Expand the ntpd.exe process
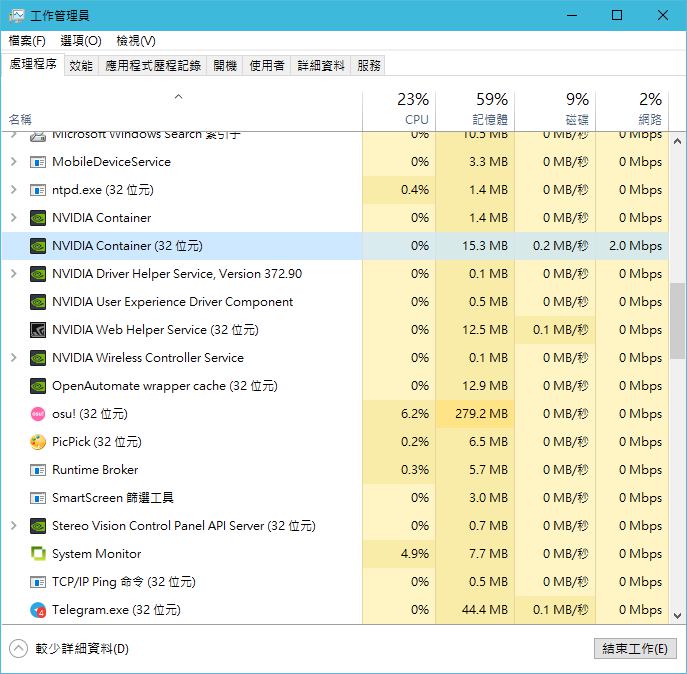The height and width of the screenshot is (674, 687). click(14, 190)
